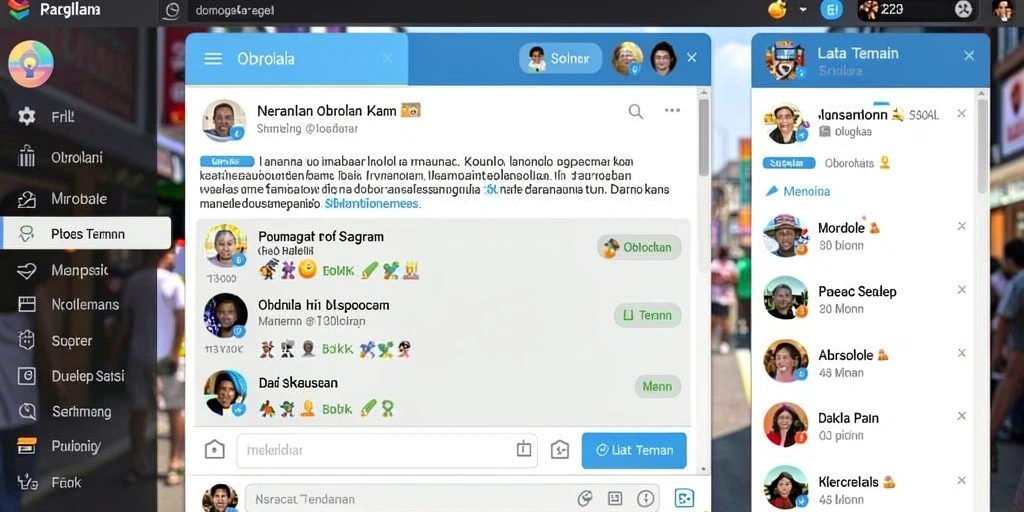Image resolution: width=1024 pixels, height=512 pixels.
Task: Click the home icon left of message field
Action: 214,450
